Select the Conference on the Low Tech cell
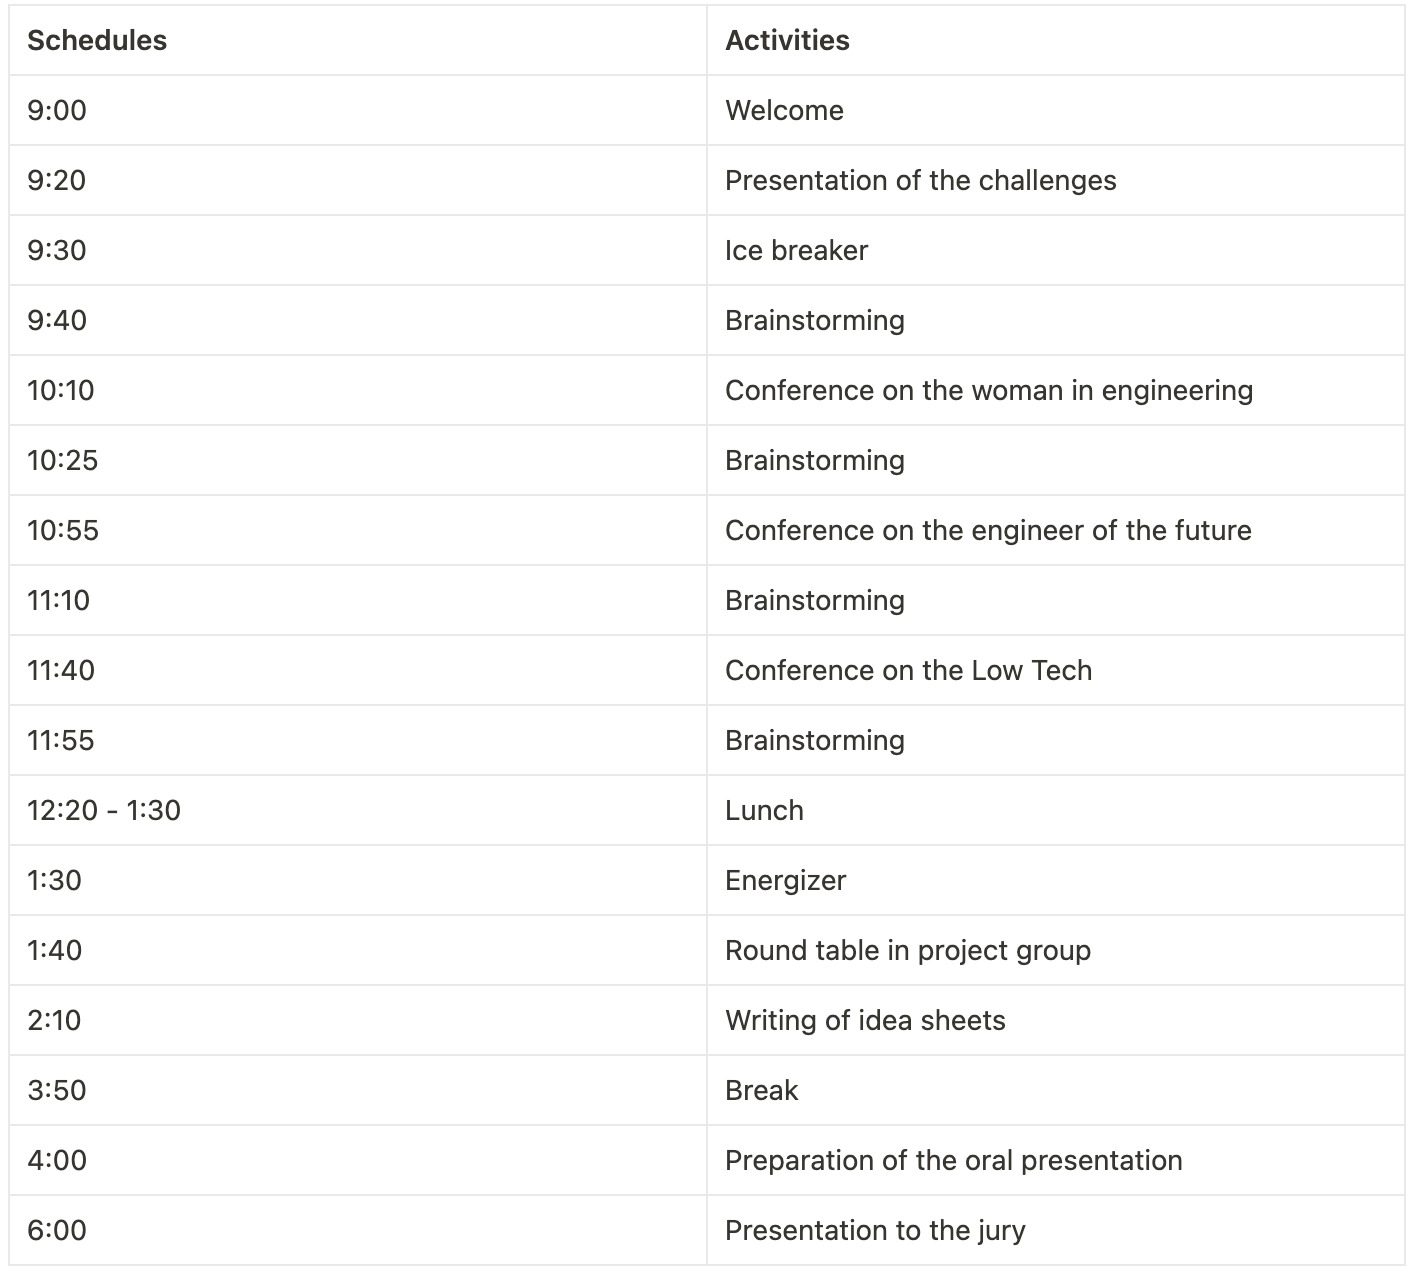Viewport: 1410px width, 1268px height. tap(1055, 670)
